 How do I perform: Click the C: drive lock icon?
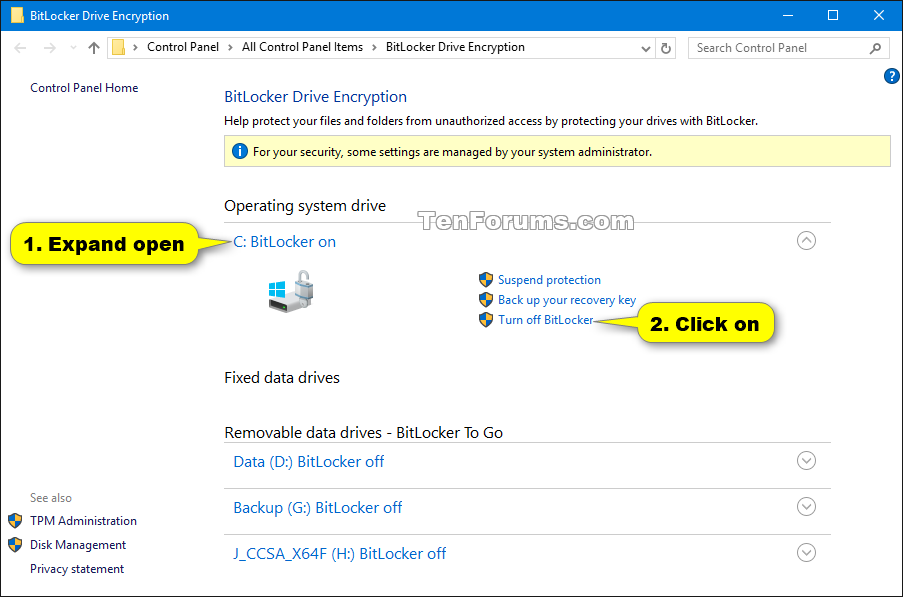click(291, 292)
